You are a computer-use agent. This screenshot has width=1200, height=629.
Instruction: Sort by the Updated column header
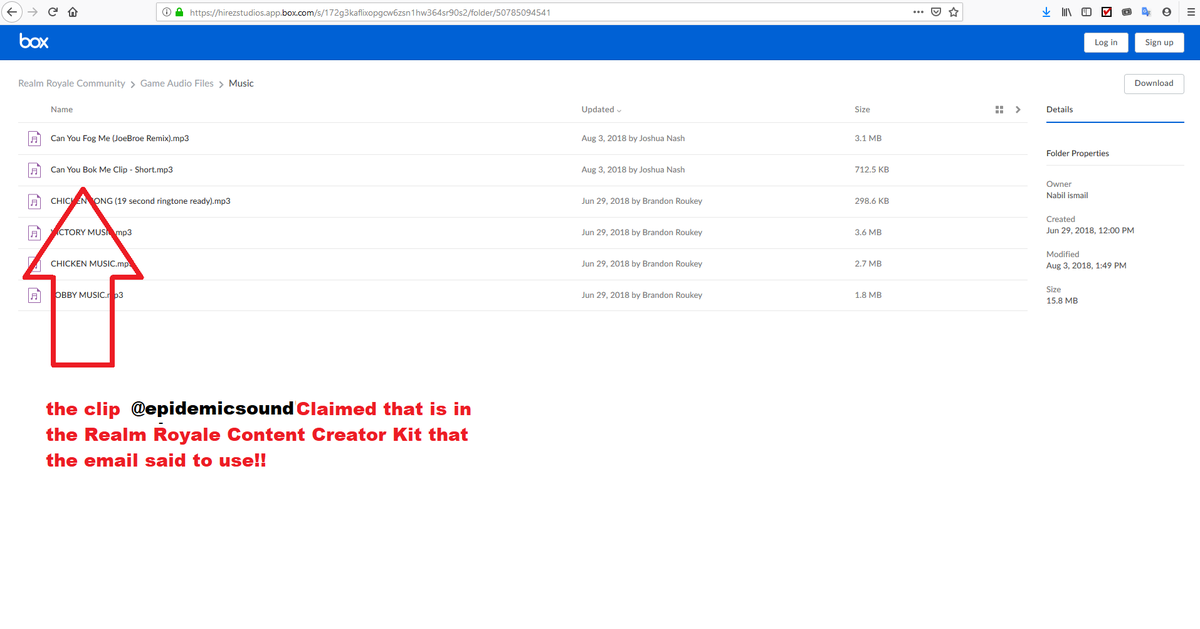(x=601, y=110)
